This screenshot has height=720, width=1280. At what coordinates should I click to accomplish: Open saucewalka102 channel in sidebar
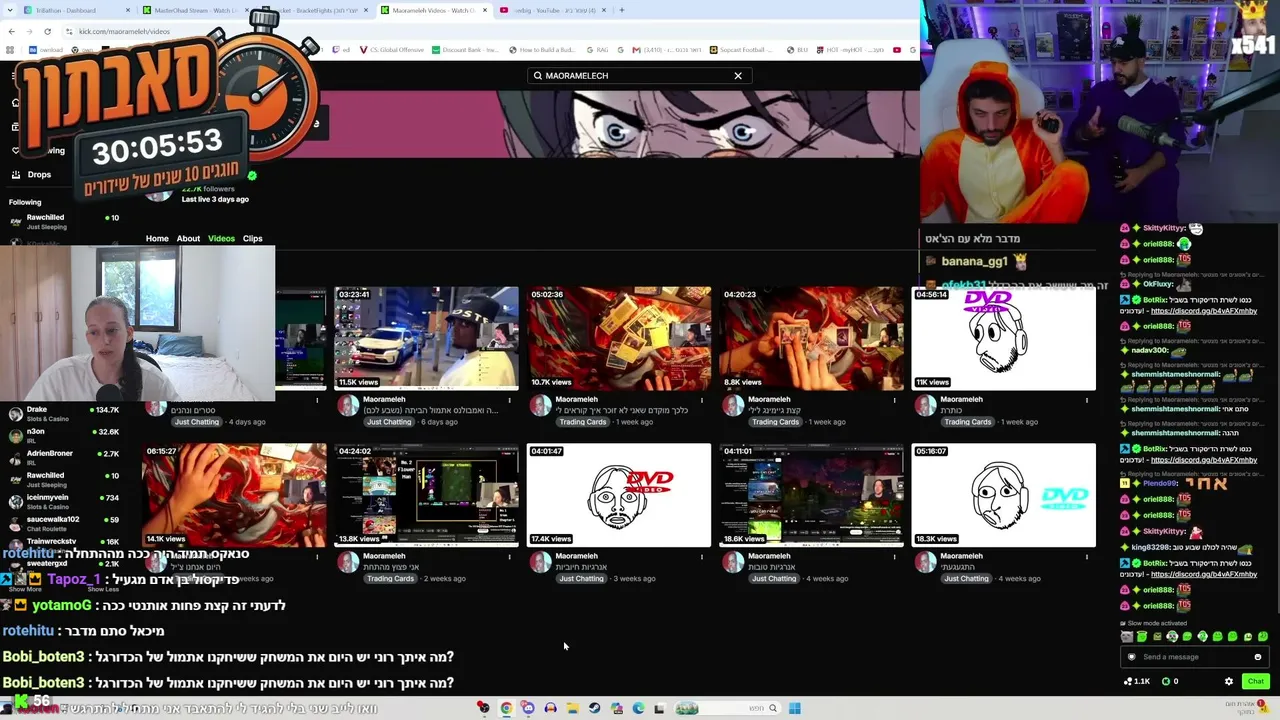pyautogui.click(x=64, y=523)
